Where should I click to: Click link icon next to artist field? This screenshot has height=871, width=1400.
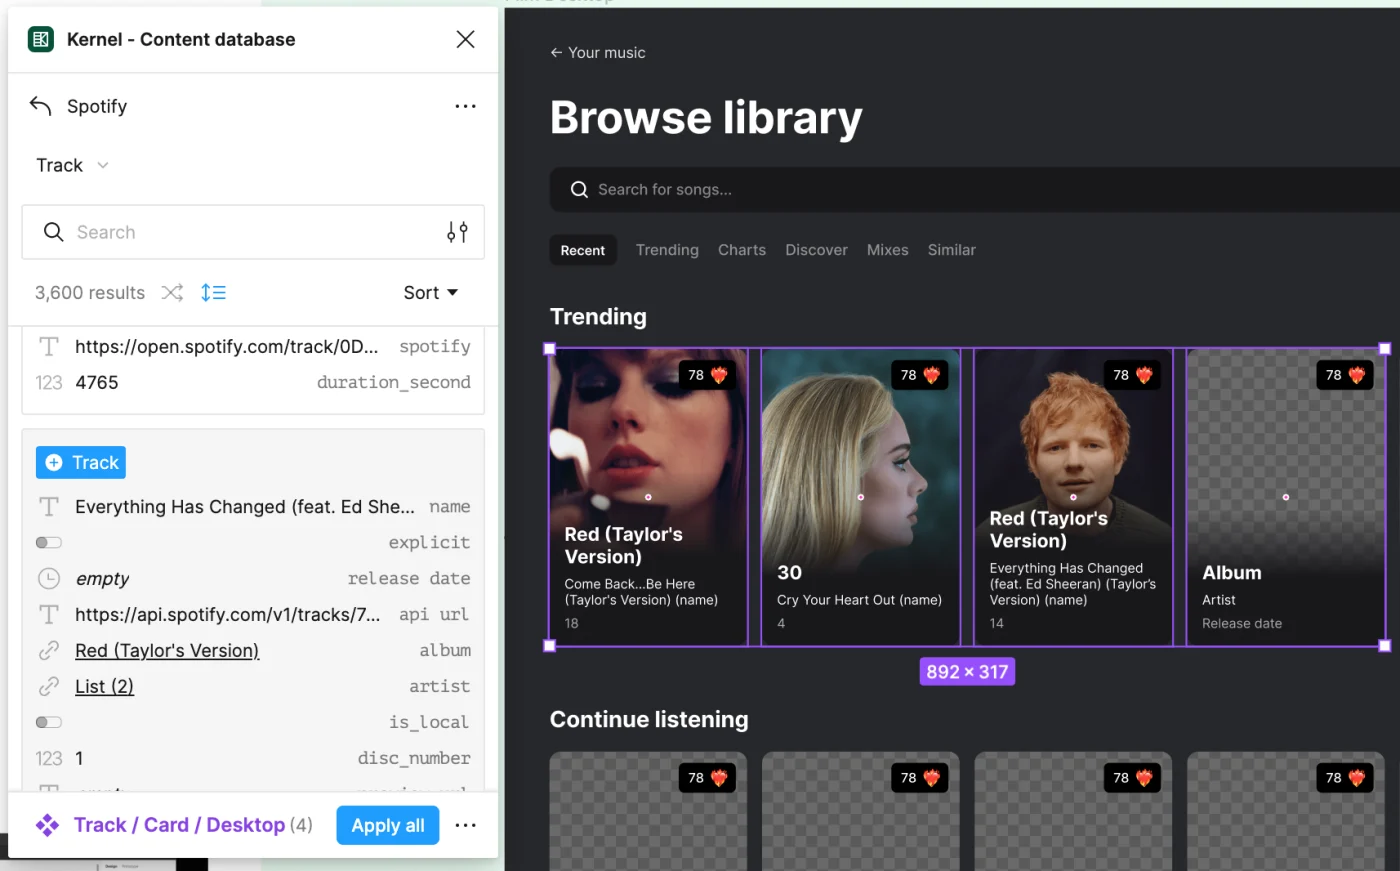coord(48,686)
